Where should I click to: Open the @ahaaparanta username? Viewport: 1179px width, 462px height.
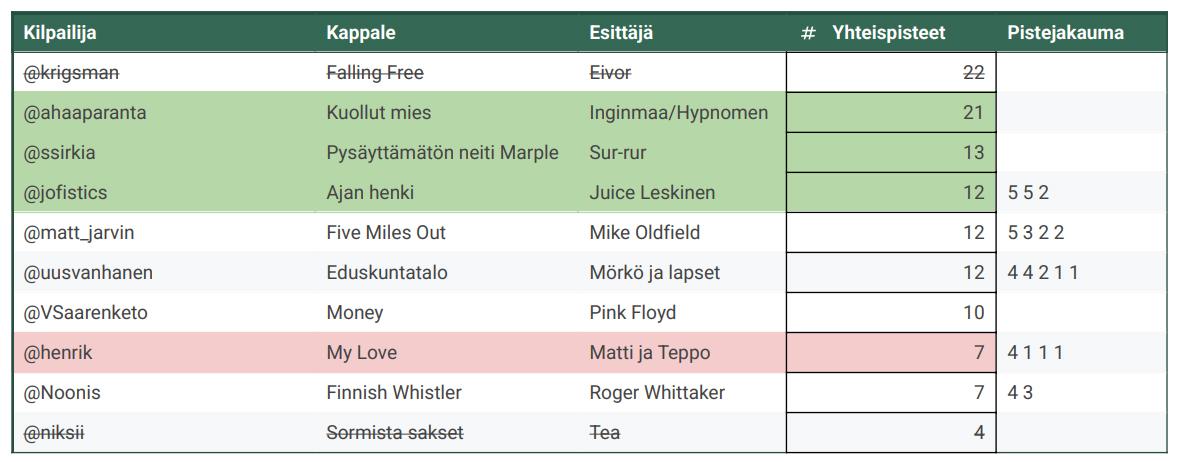tap(85, 113)
